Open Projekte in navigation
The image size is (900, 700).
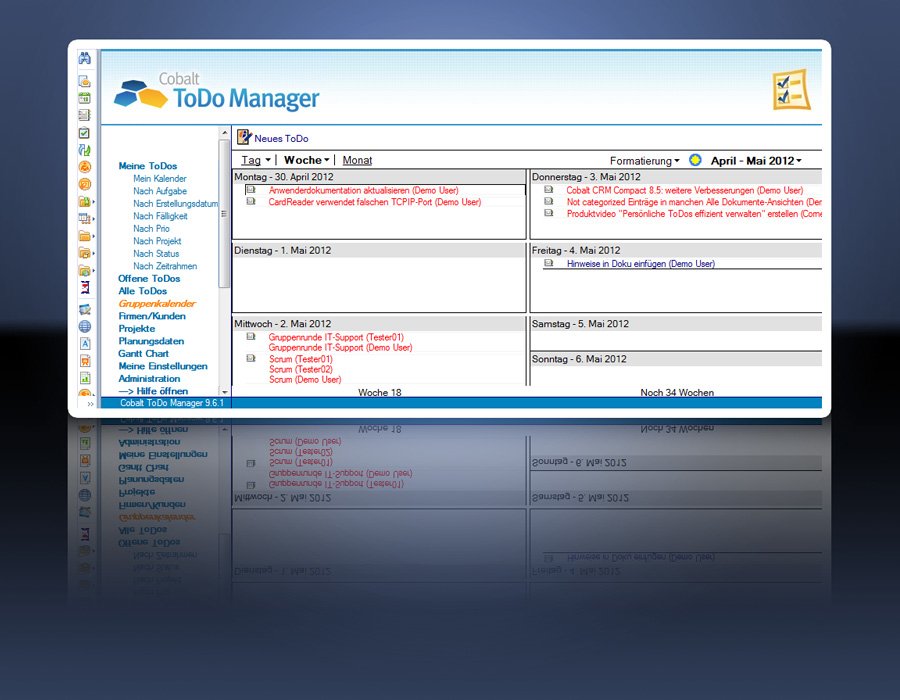137,329
